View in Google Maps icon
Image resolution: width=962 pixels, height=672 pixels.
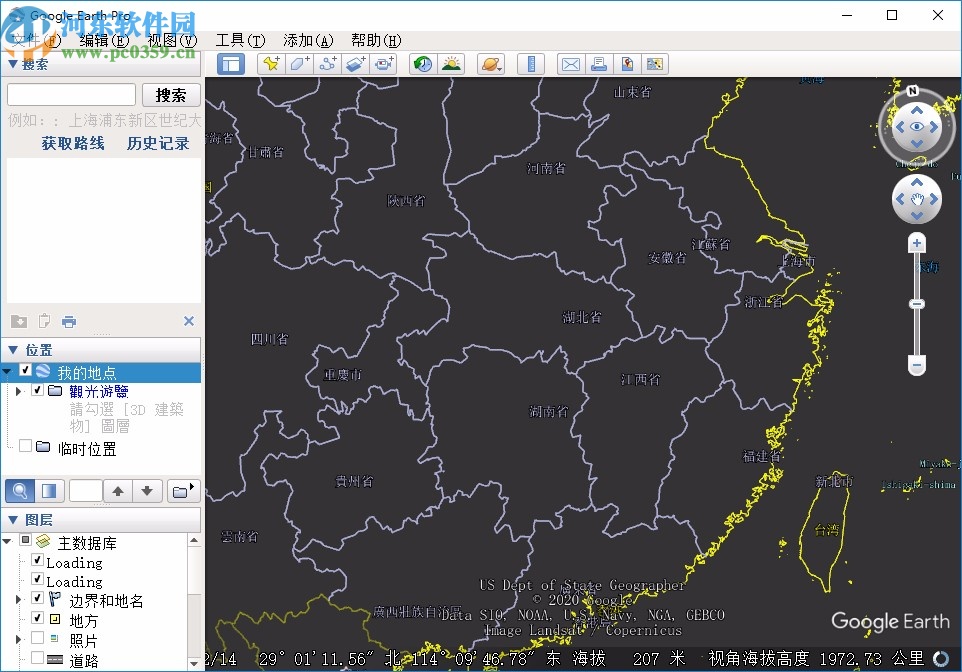point(655,64)
